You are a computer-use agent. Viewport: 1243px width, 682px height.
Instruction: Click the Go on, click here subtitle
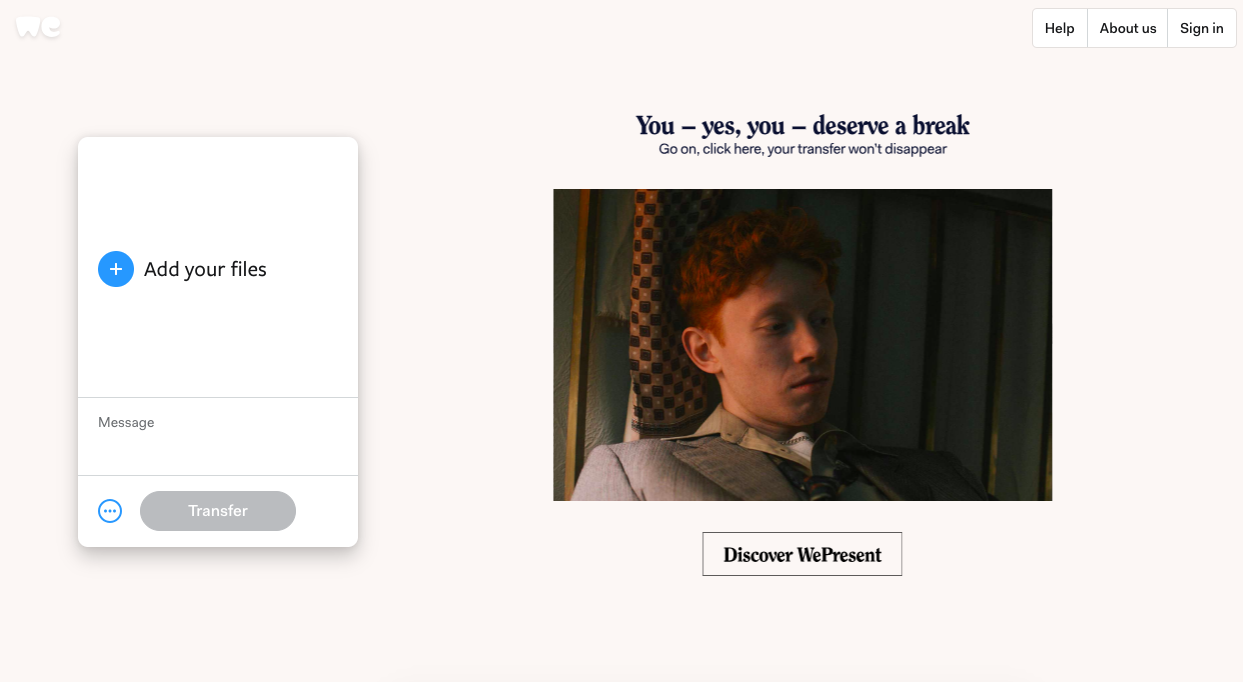802,149
